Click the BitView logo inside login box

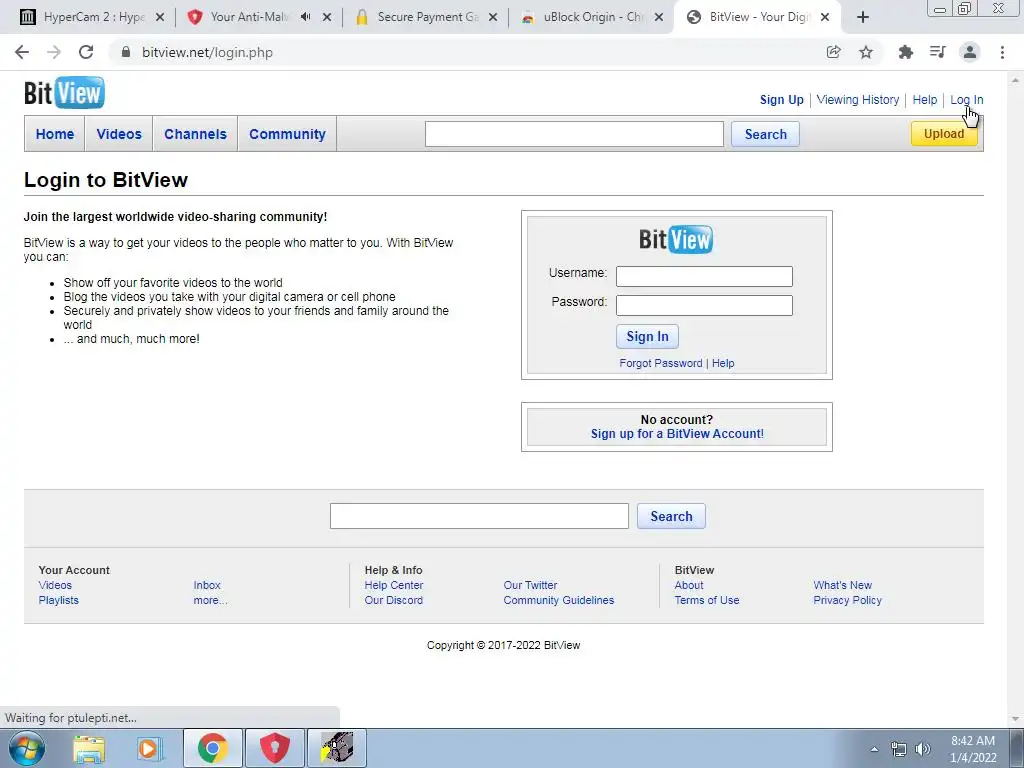676,239
